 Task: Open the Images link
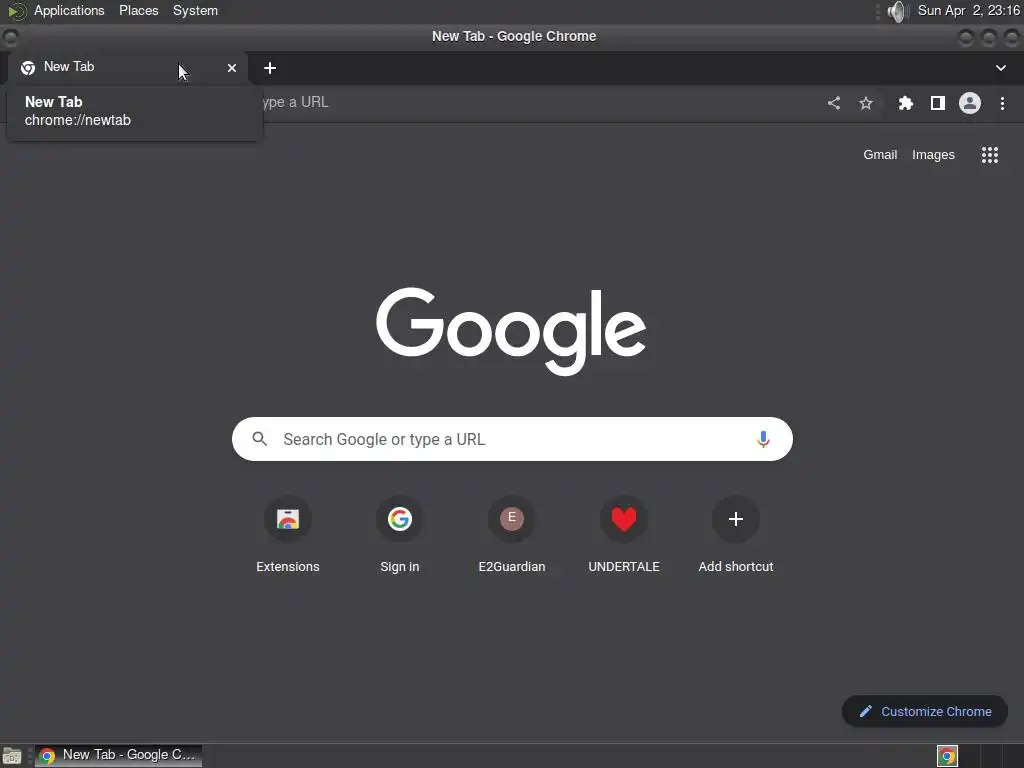933,155
